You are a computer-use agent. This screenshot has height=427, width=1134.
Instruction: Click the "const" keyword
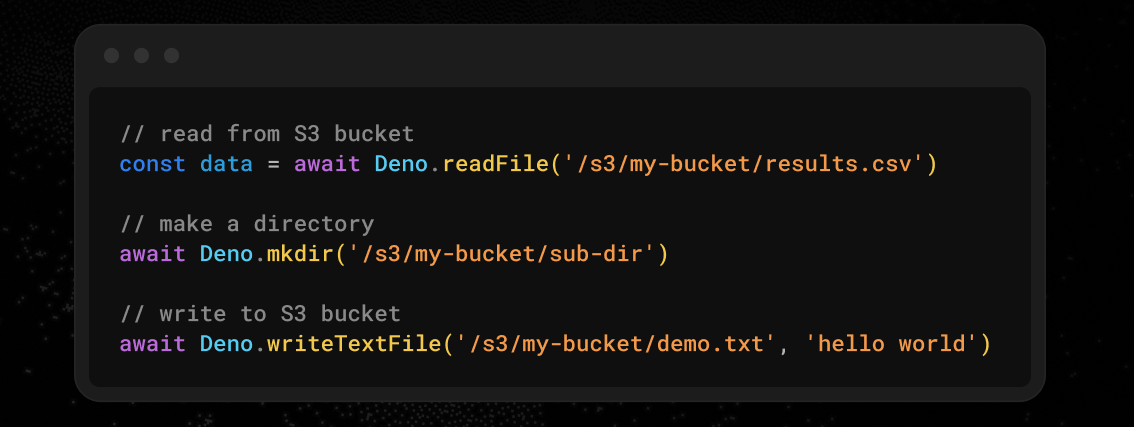[153, 164]
